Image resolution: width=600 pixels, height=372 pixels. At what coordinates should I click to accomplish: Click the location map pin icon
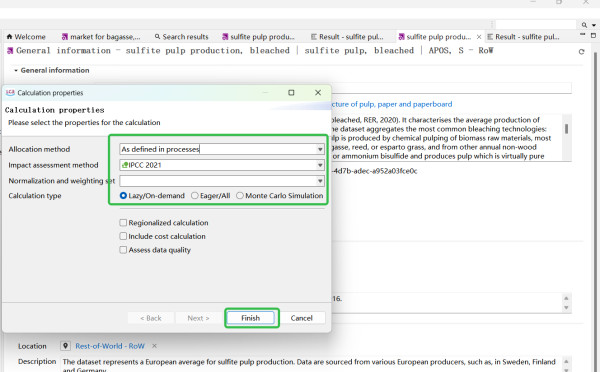[x=65, y=346]
